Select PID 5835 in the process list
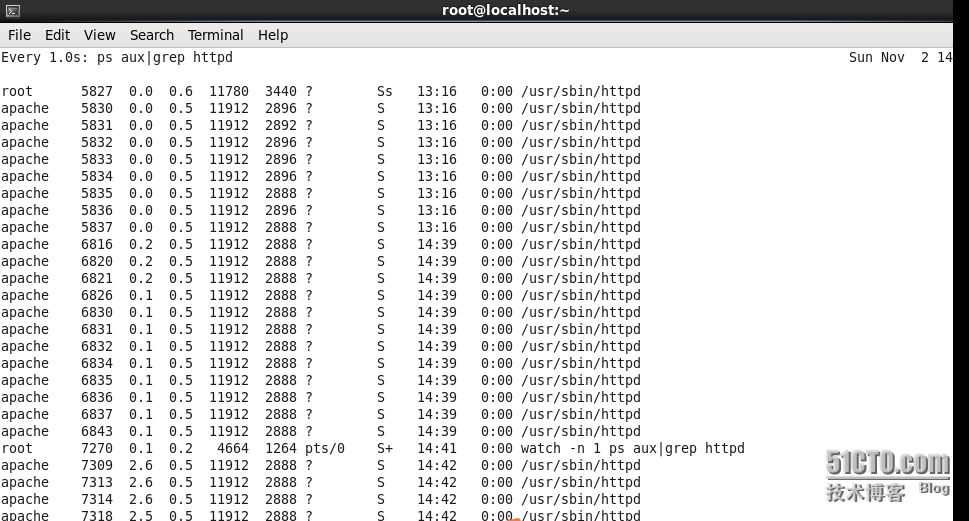The image size is (969, 521). pyautogui.click(x=97, y=193)
